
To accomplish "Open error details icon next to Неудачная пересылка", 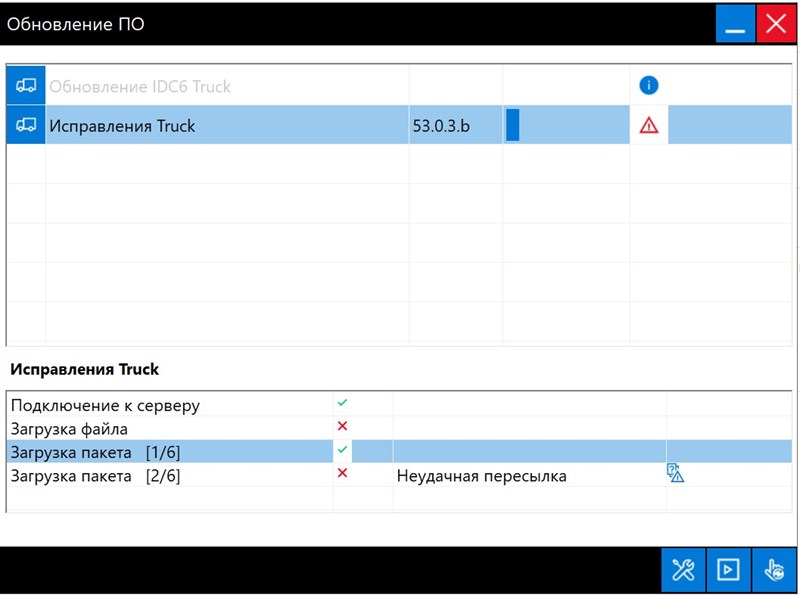I will [676, 475].
